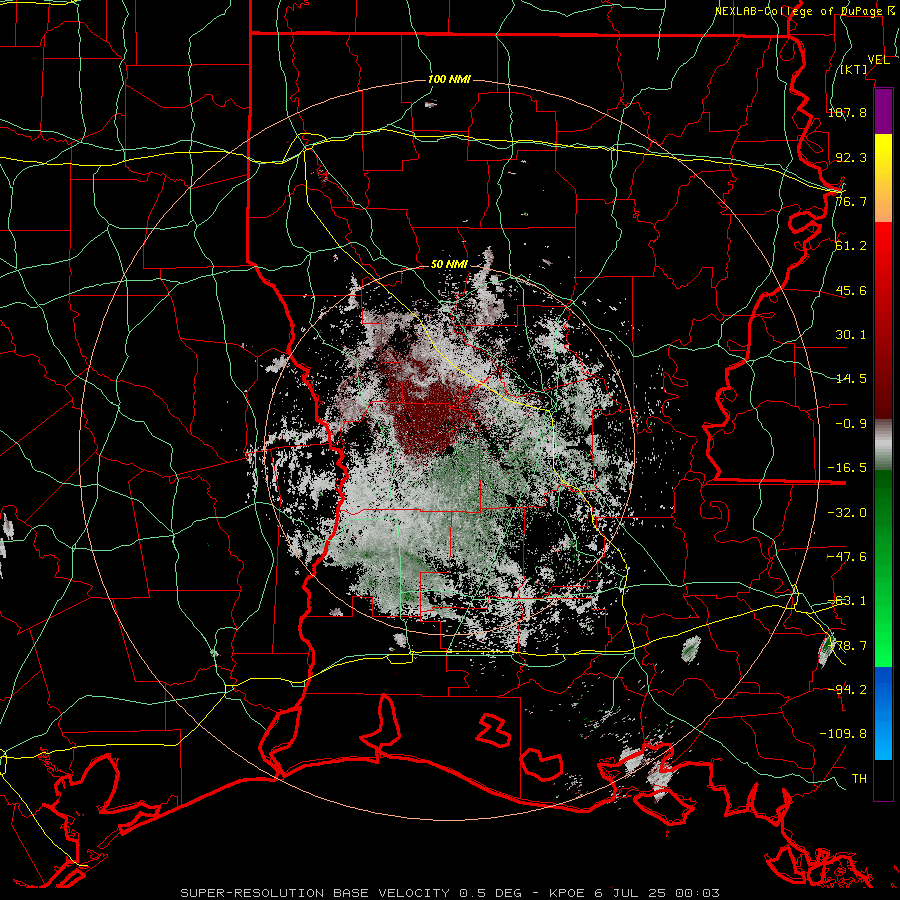Click the -94.2 velocity scale value
This screenshot has width=900, height=900.
pos(847,689)
